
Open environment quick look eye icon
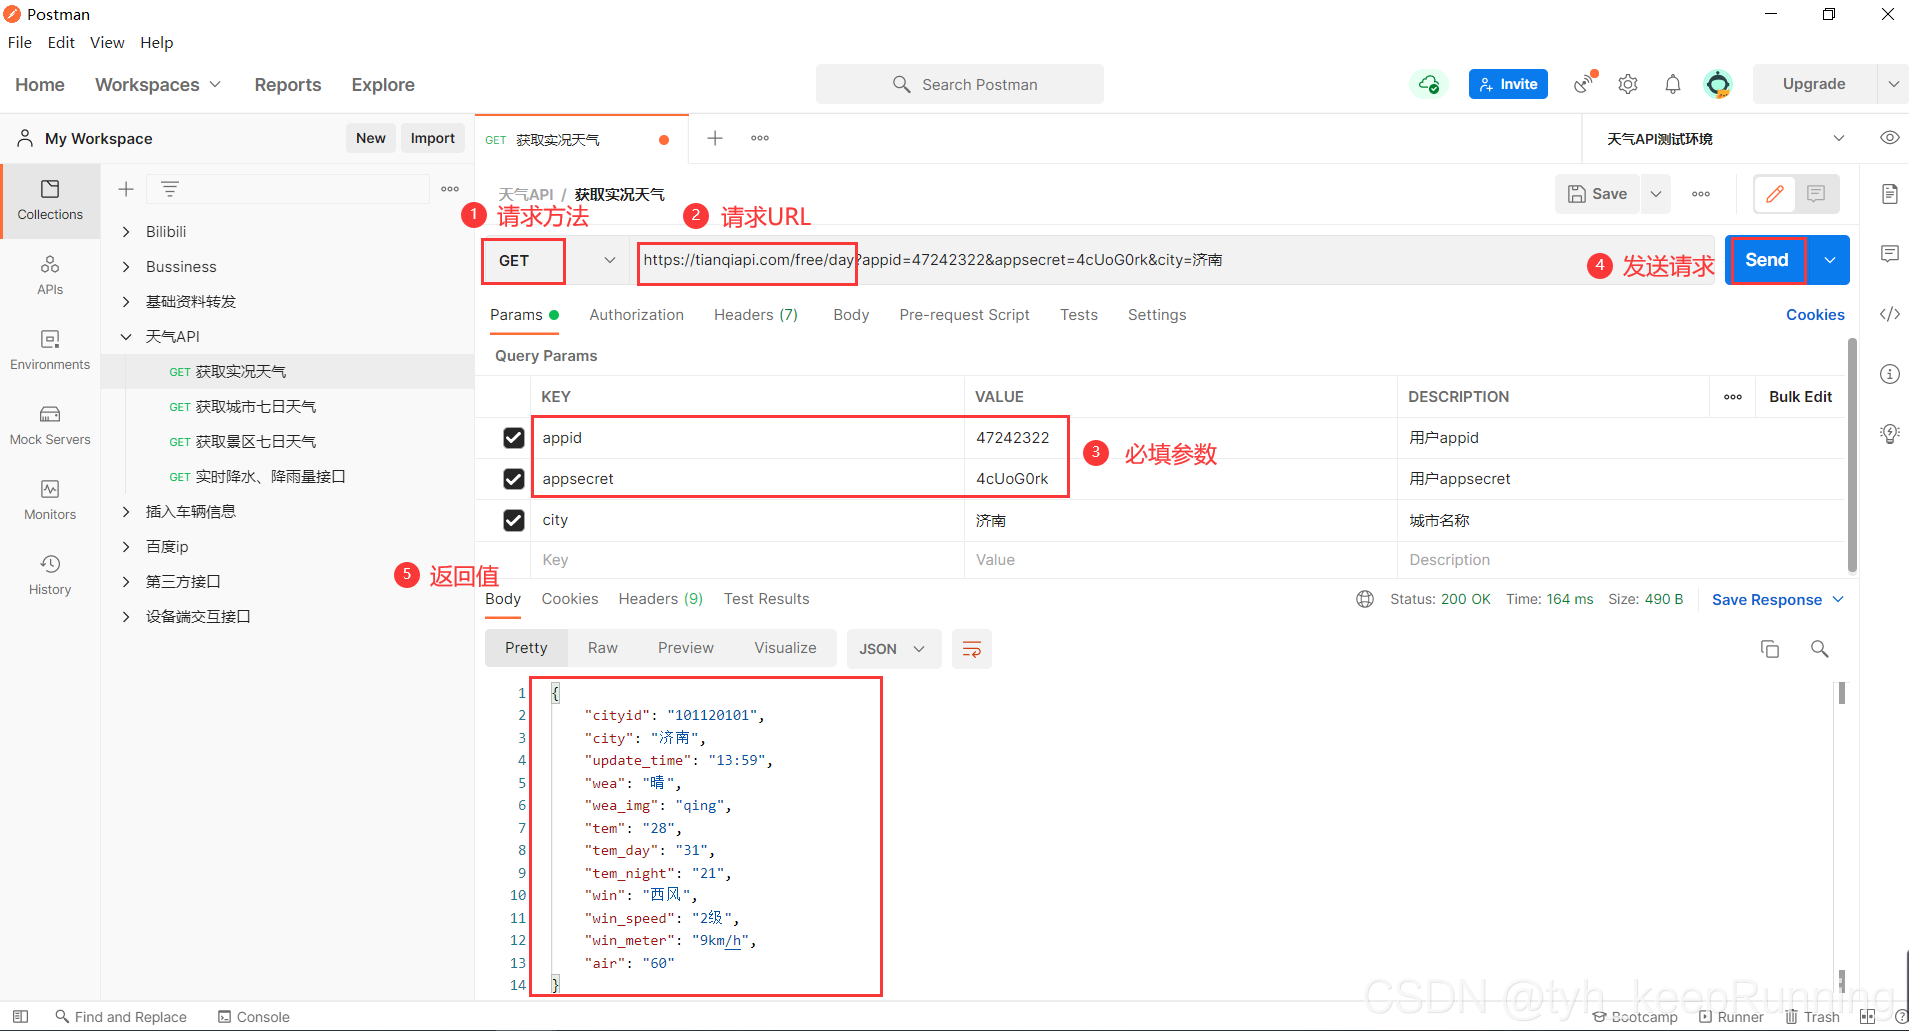1890,138
